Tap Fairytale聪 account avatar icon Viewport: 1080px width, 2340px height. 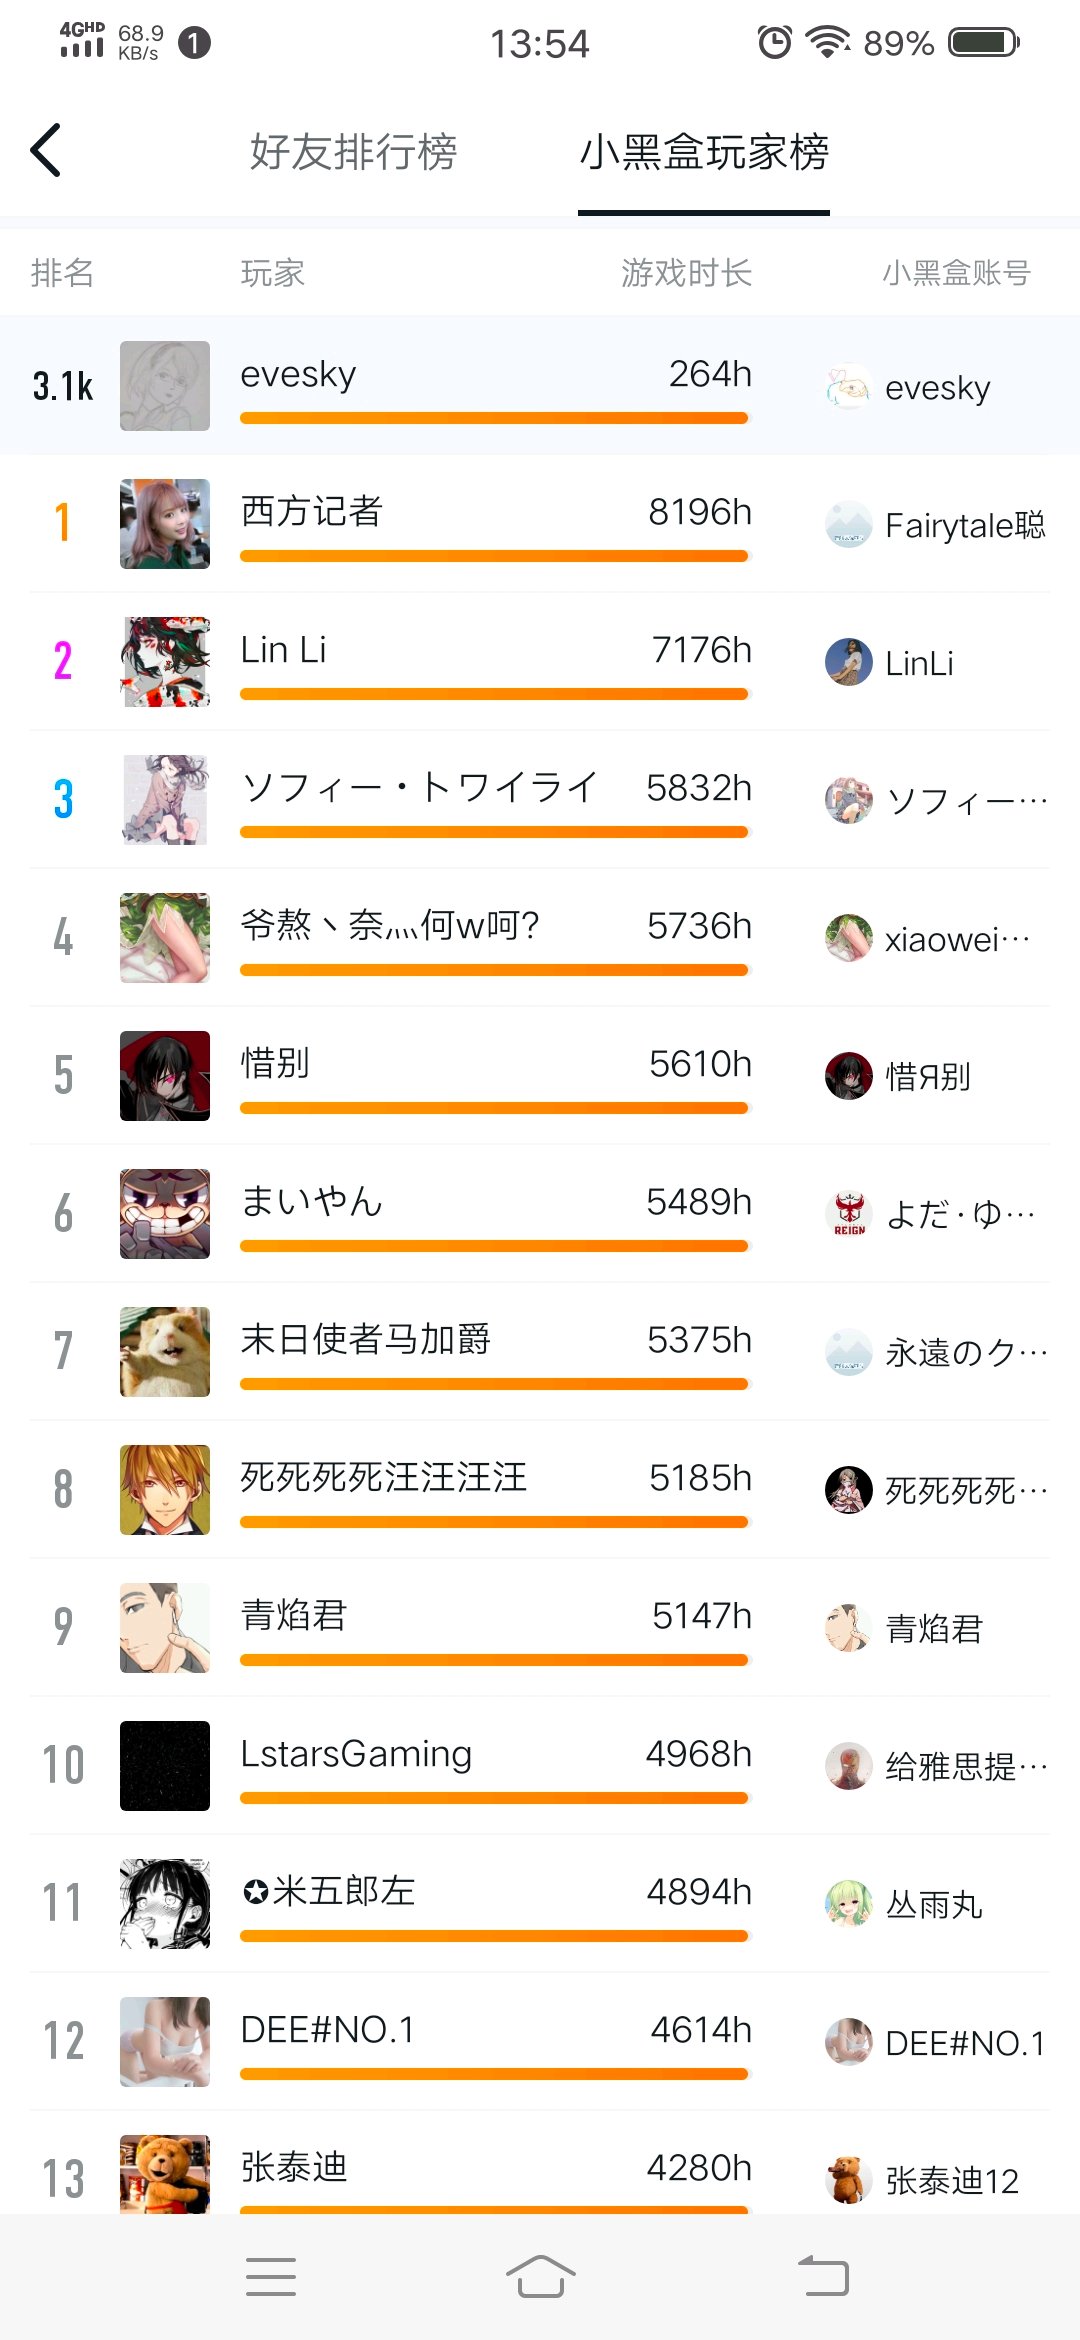pyautogui.click(x=849, y=524)
